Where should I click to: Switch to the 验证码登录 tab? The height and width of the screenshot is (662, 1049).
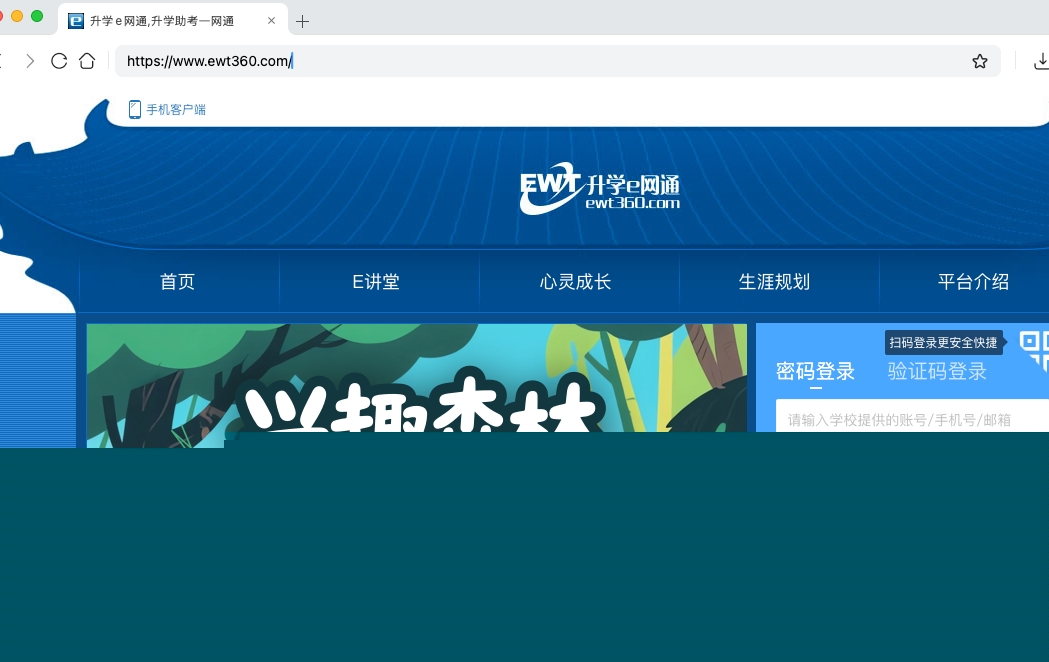click(x=937, y=372)
